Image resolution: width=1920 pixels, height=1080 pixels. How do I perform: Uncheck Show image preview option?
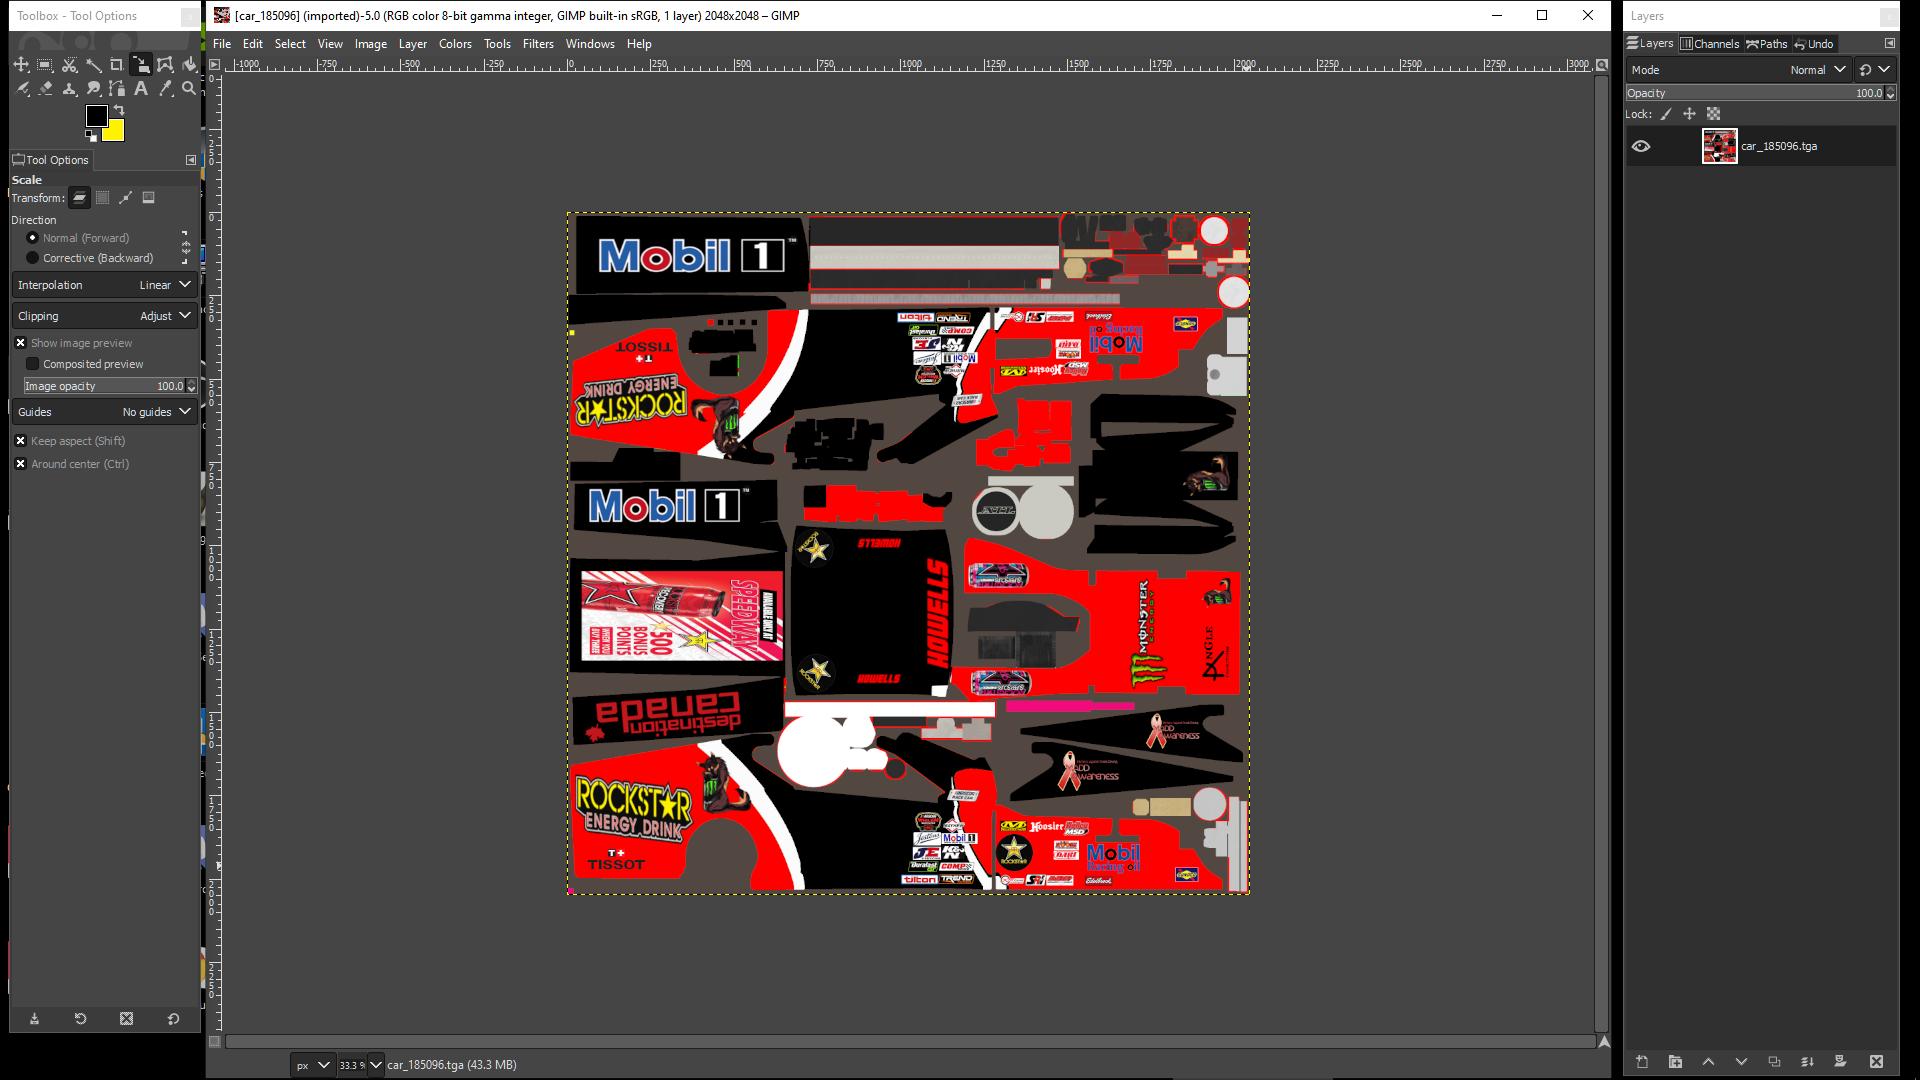(x=21, y=343)
